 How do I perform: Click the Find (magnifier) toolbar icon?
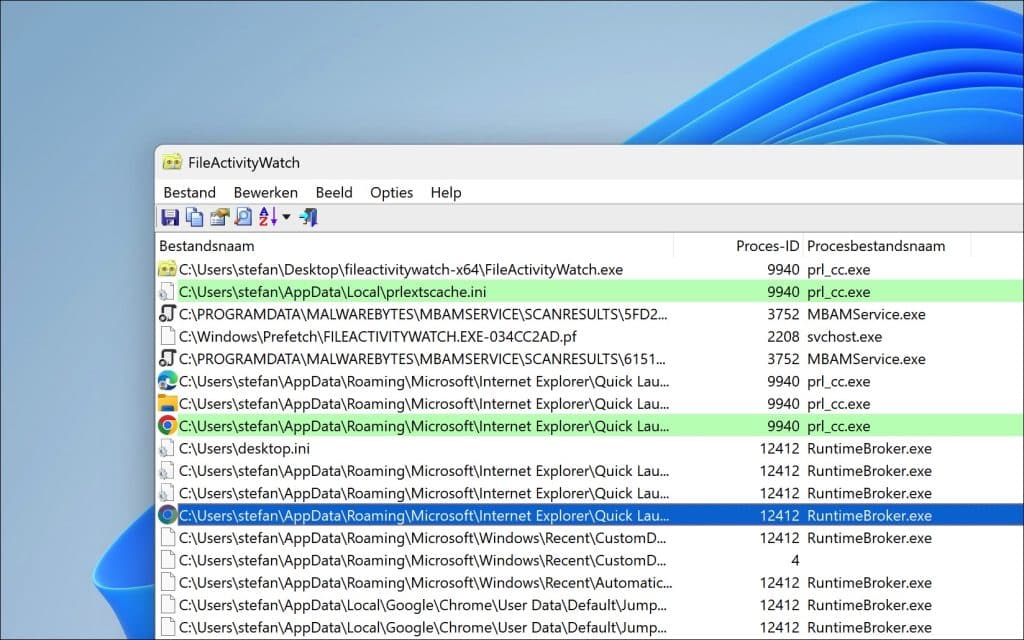(x=243, y=217)
